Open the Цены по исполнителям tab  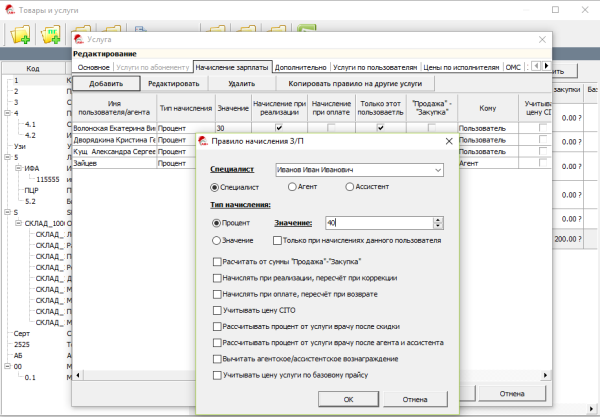(461, 67)
